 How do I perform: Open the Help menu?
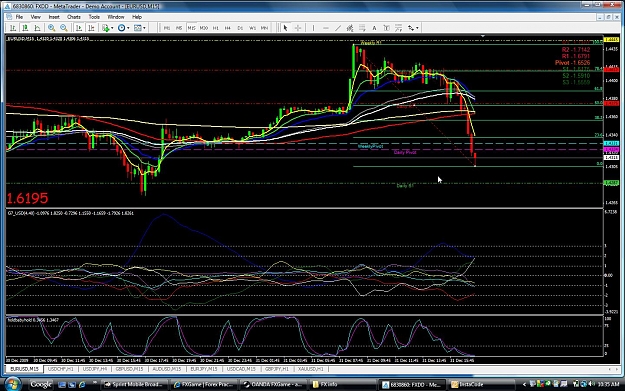(x=137, y=17)
